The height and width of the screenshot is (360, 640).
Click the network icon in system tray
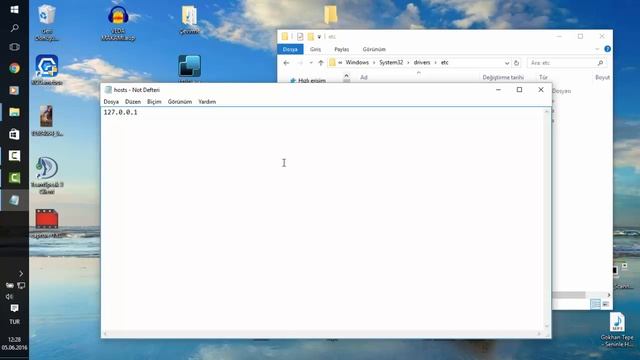[x=21, y=285]
